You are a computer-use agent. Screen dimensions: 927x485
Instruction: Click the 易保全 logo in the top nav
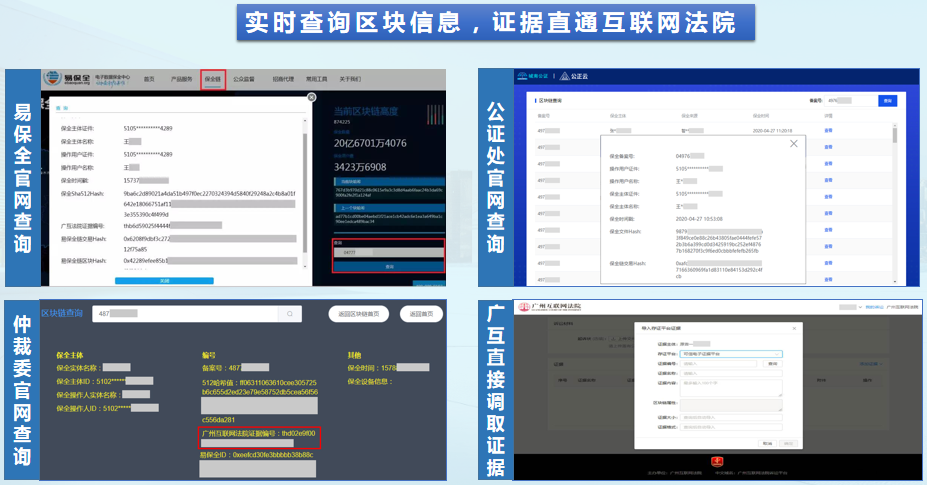67,79
